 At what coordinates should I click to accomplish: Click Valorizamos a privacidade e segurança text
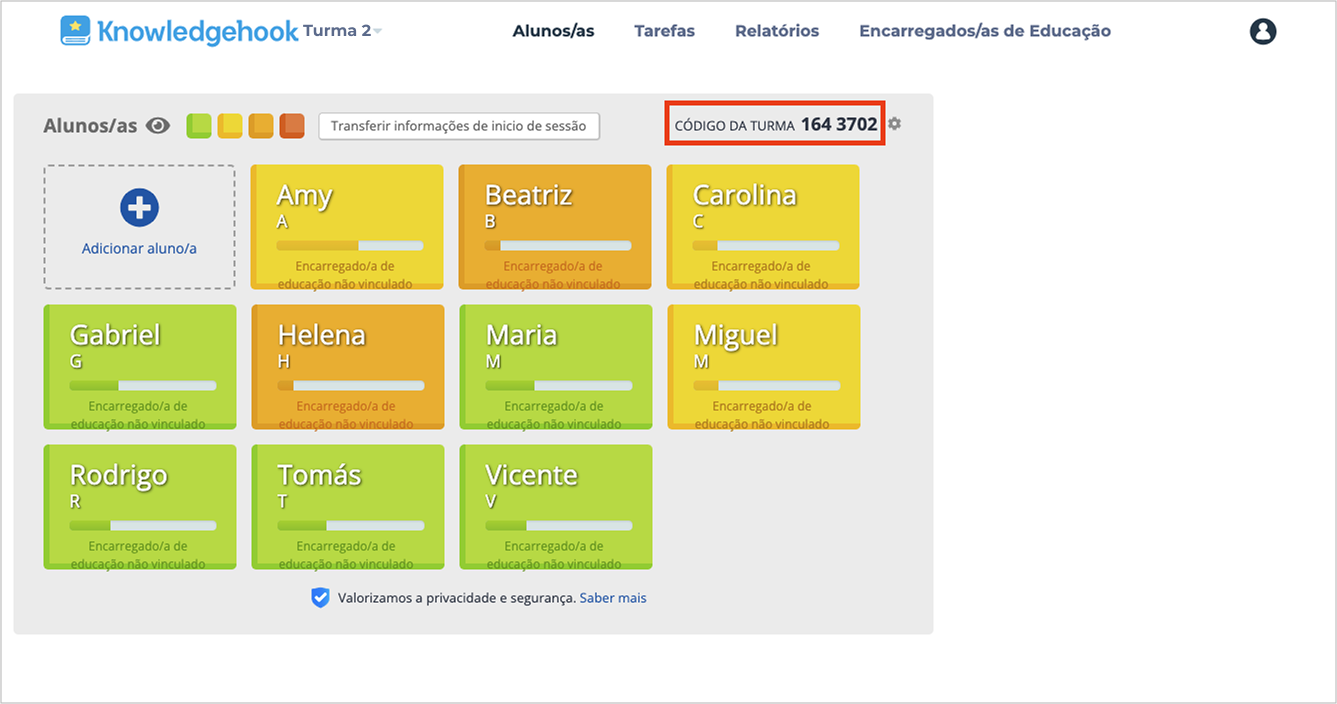pyautogui.click(x=457, y=598)
